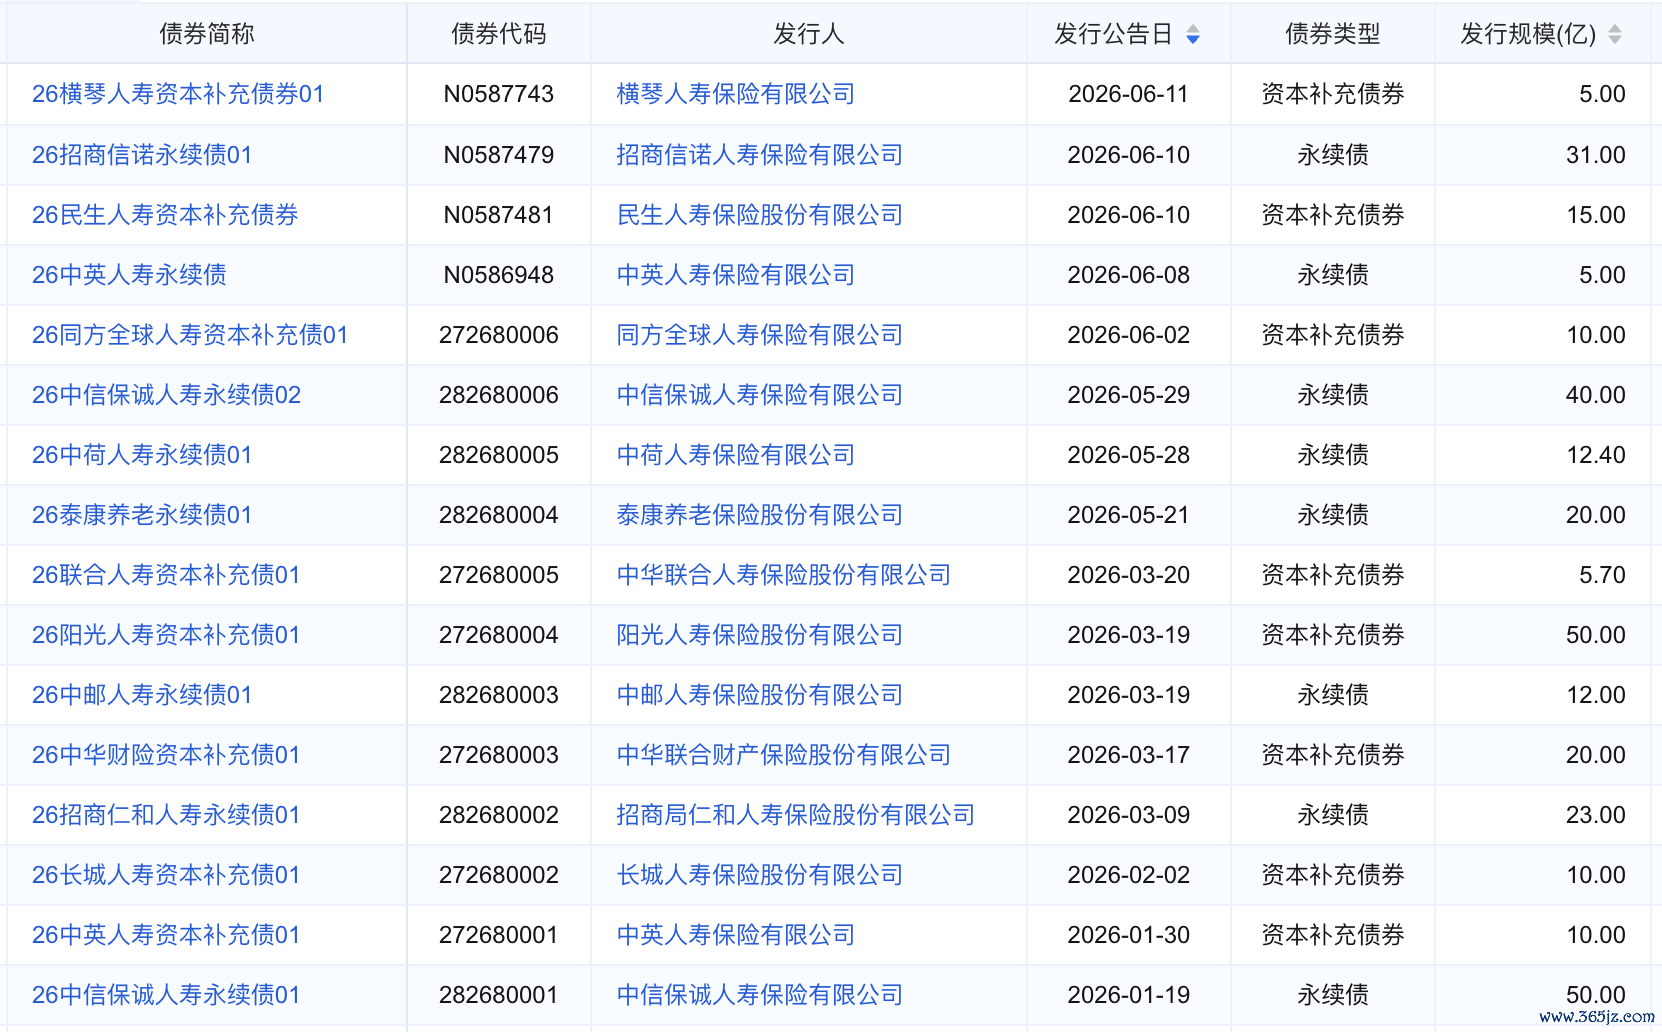The image size is (1662, 1032).
Task: View issuer 中邮人寿保险股份有限公司
Action: coord(760,695)
